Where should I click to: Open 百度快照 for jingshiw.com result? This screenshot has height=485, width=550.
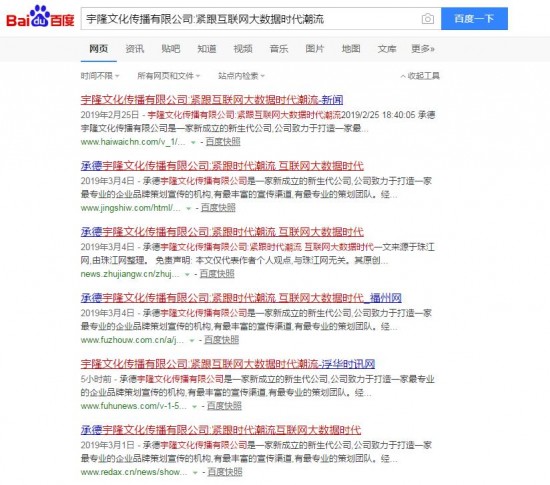coord(218,208)
